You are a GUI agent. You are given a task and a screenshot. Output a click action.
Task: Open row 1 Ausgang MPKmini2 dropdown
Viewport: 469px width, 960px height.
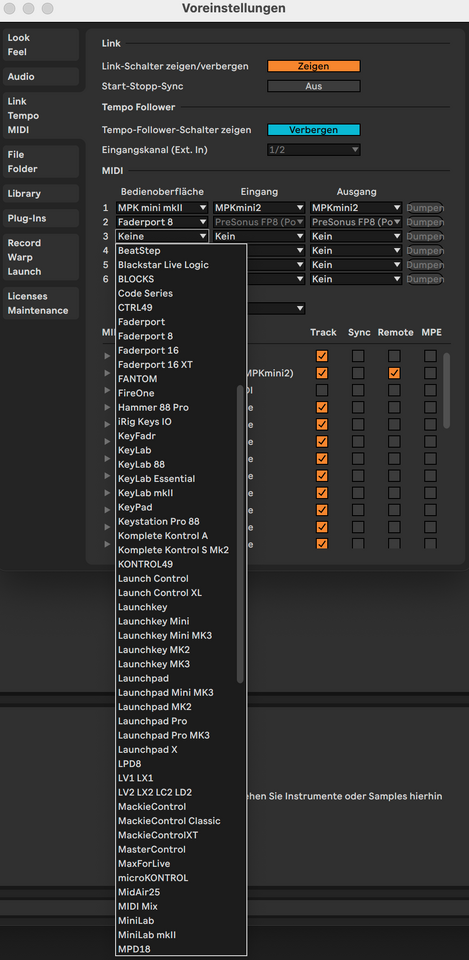tap(356, 208)
